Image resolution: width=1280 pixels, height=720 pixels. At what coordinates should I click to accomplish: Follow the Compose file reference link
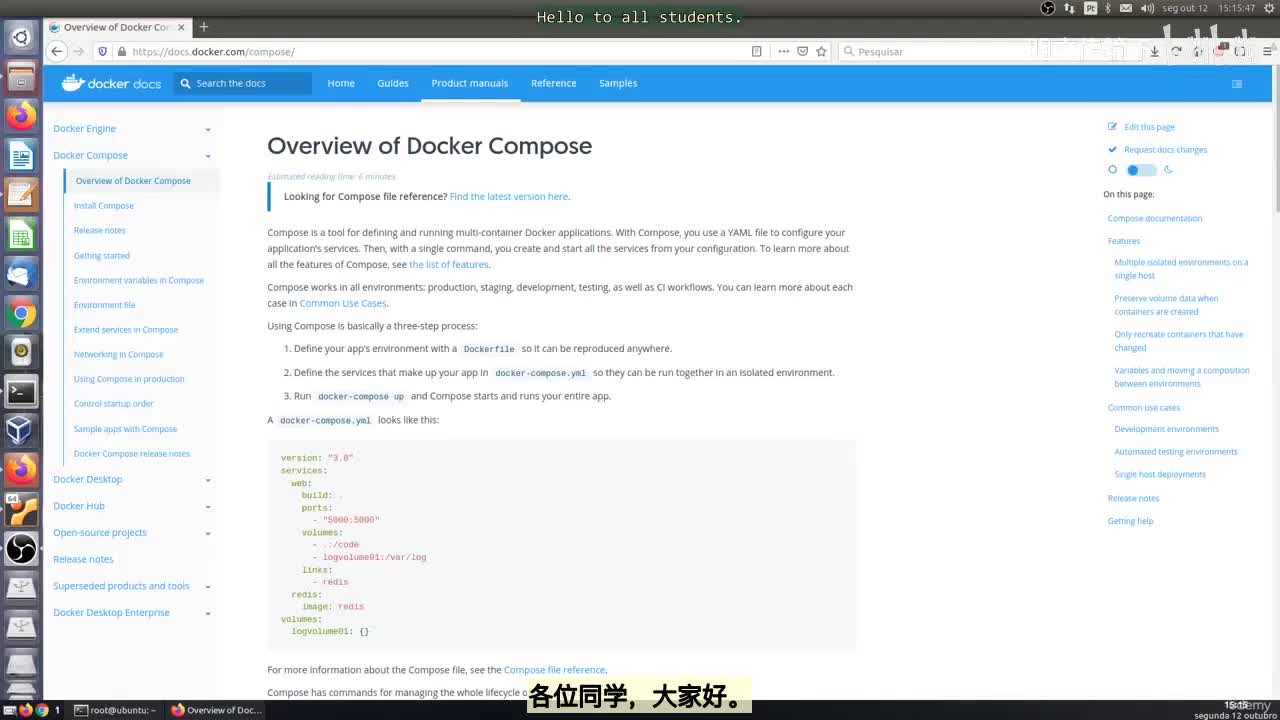pos(554,670)
